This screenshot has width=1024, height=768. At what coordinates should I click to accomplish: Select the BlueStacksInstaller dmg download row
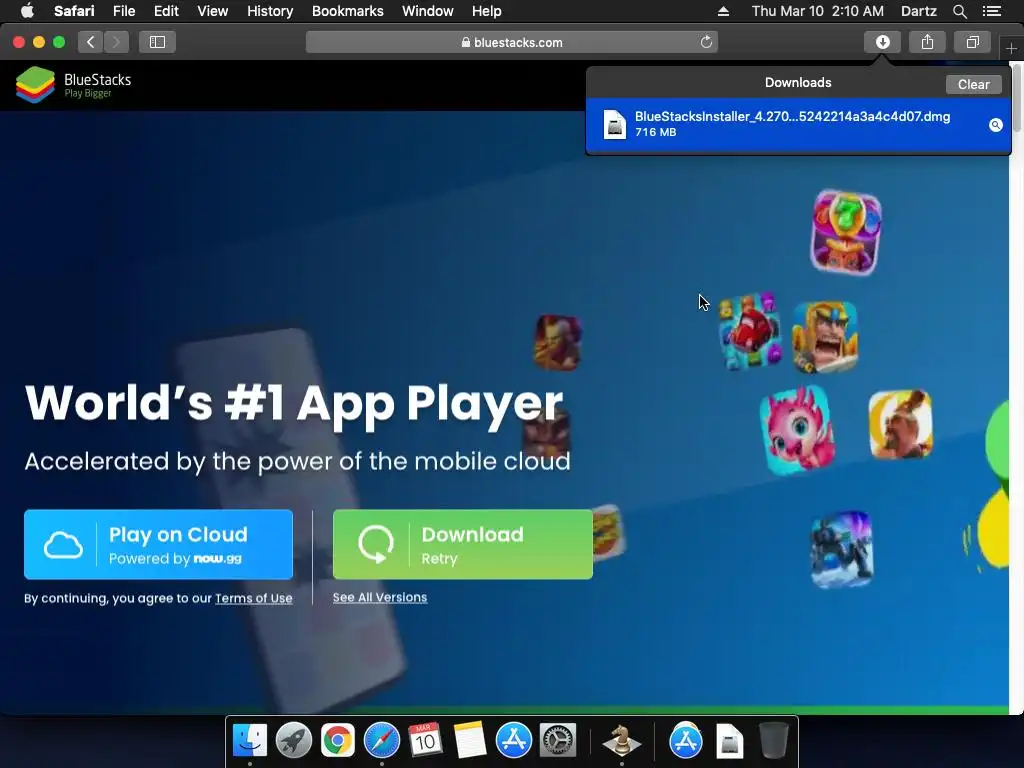click(x=798, y=125)
